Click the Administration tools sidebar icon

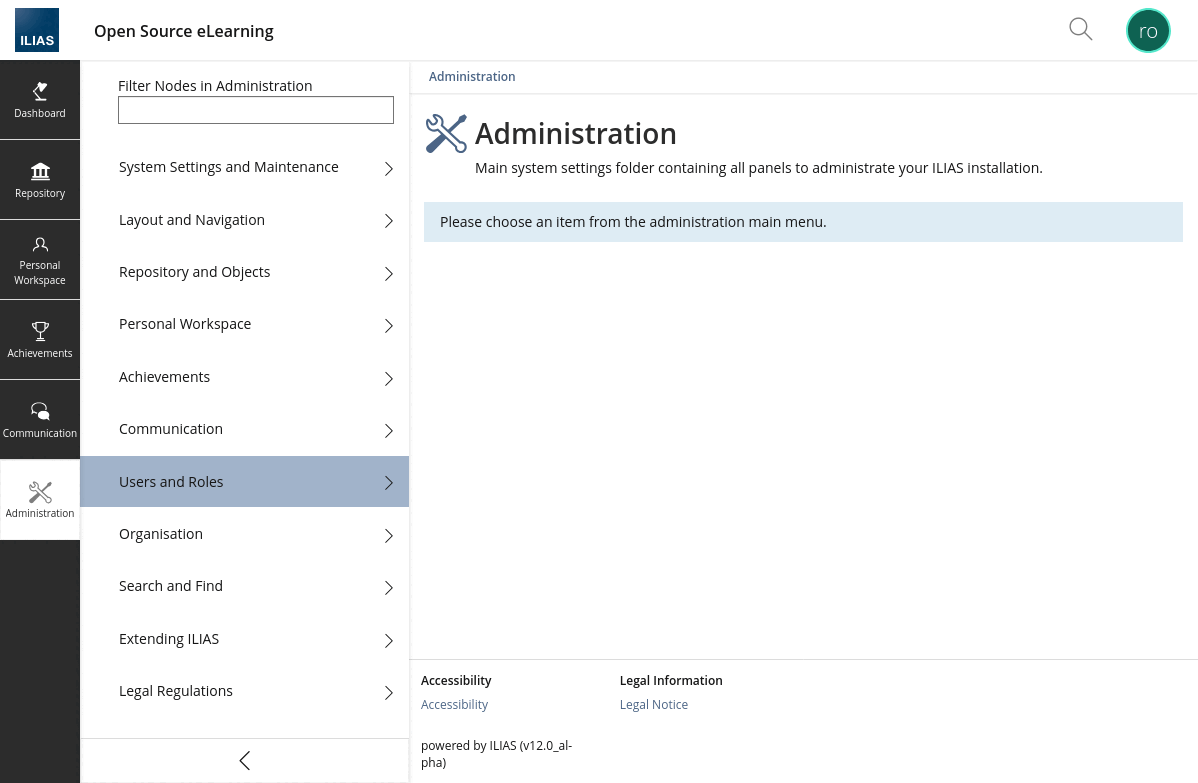[x=40, y=500]
